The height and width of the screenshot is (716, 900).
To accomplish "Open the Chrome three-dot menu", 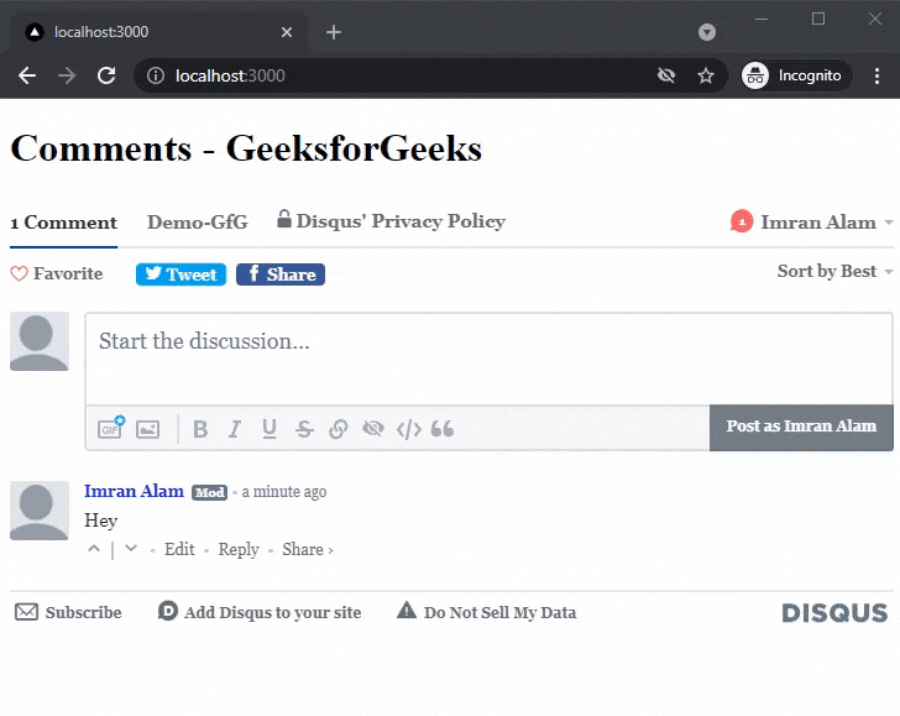I will click(x=876, y=76).
